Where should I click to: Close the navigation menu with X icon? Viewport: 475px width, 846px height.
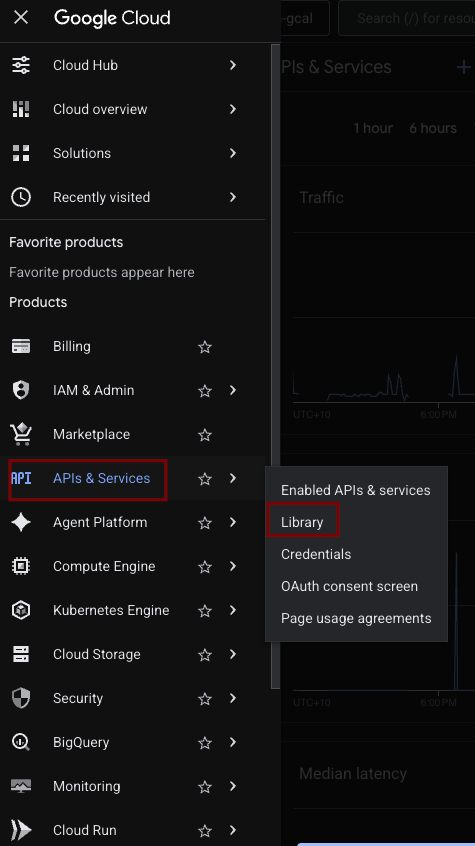coord(21,18)
